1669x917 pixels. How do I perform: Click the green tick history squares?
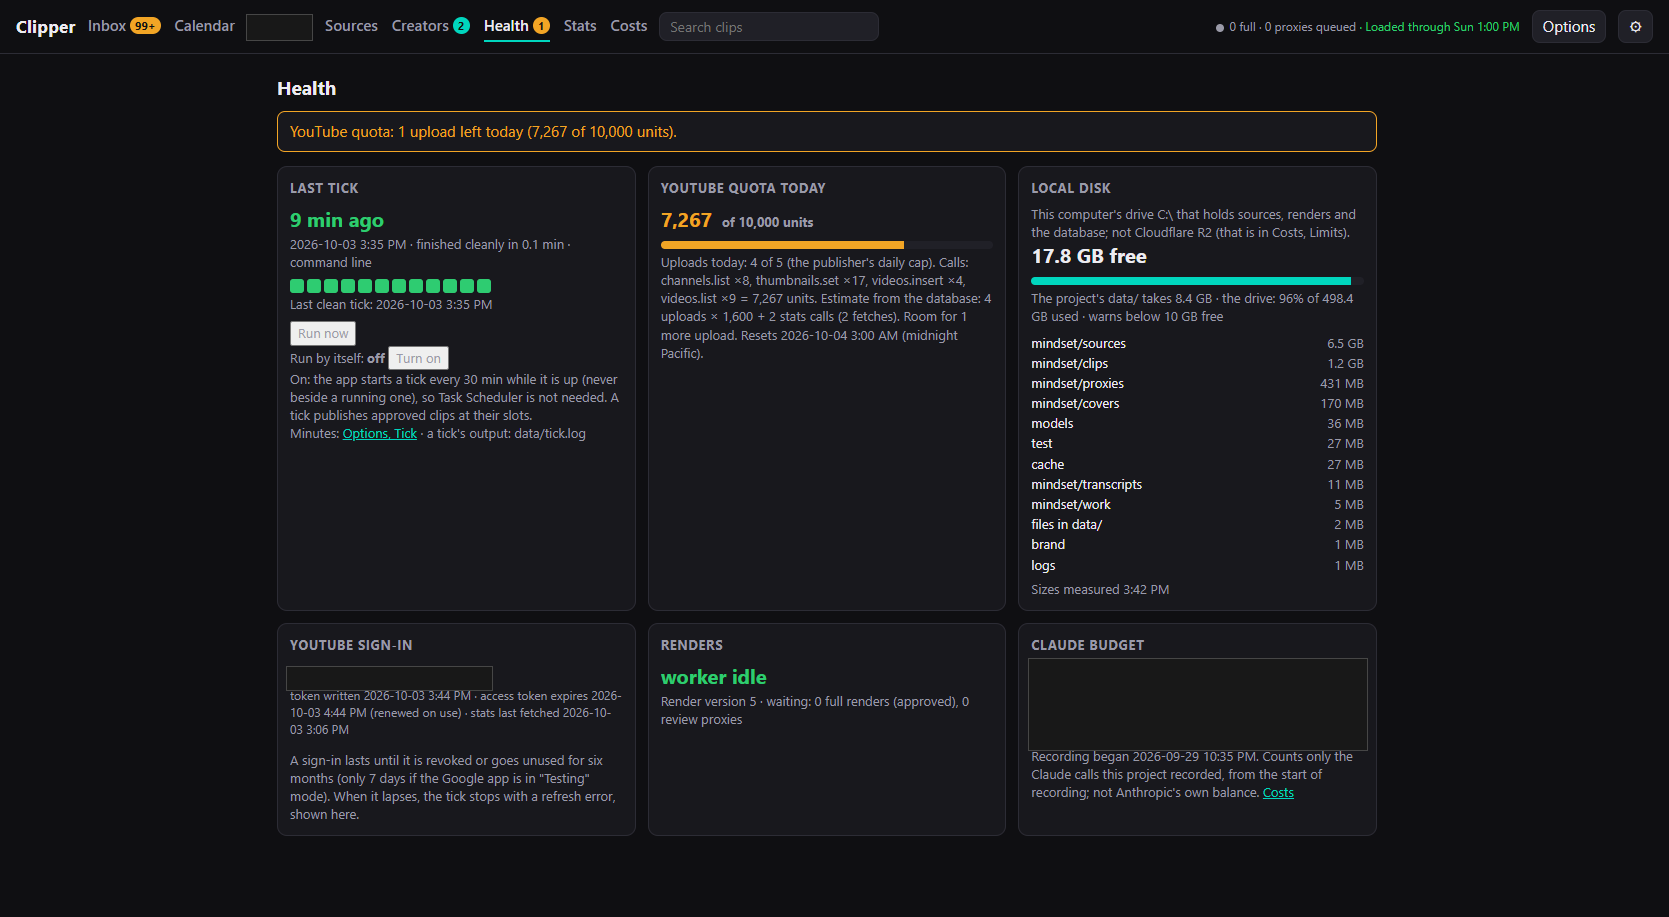pos(390,286)
